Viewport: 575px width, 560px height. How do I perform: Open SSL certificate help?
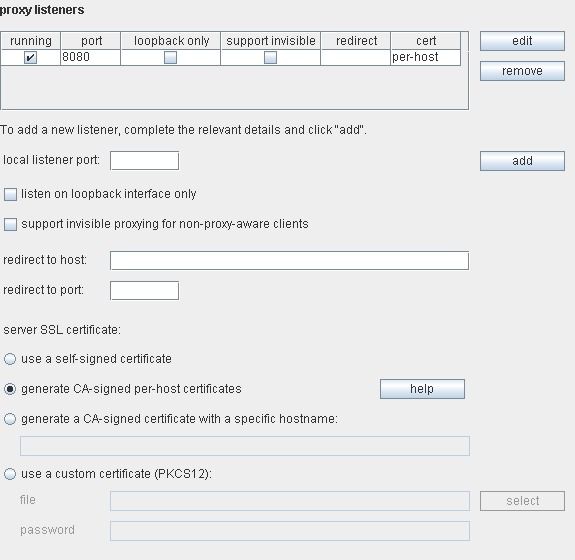[x=422, y=389]
